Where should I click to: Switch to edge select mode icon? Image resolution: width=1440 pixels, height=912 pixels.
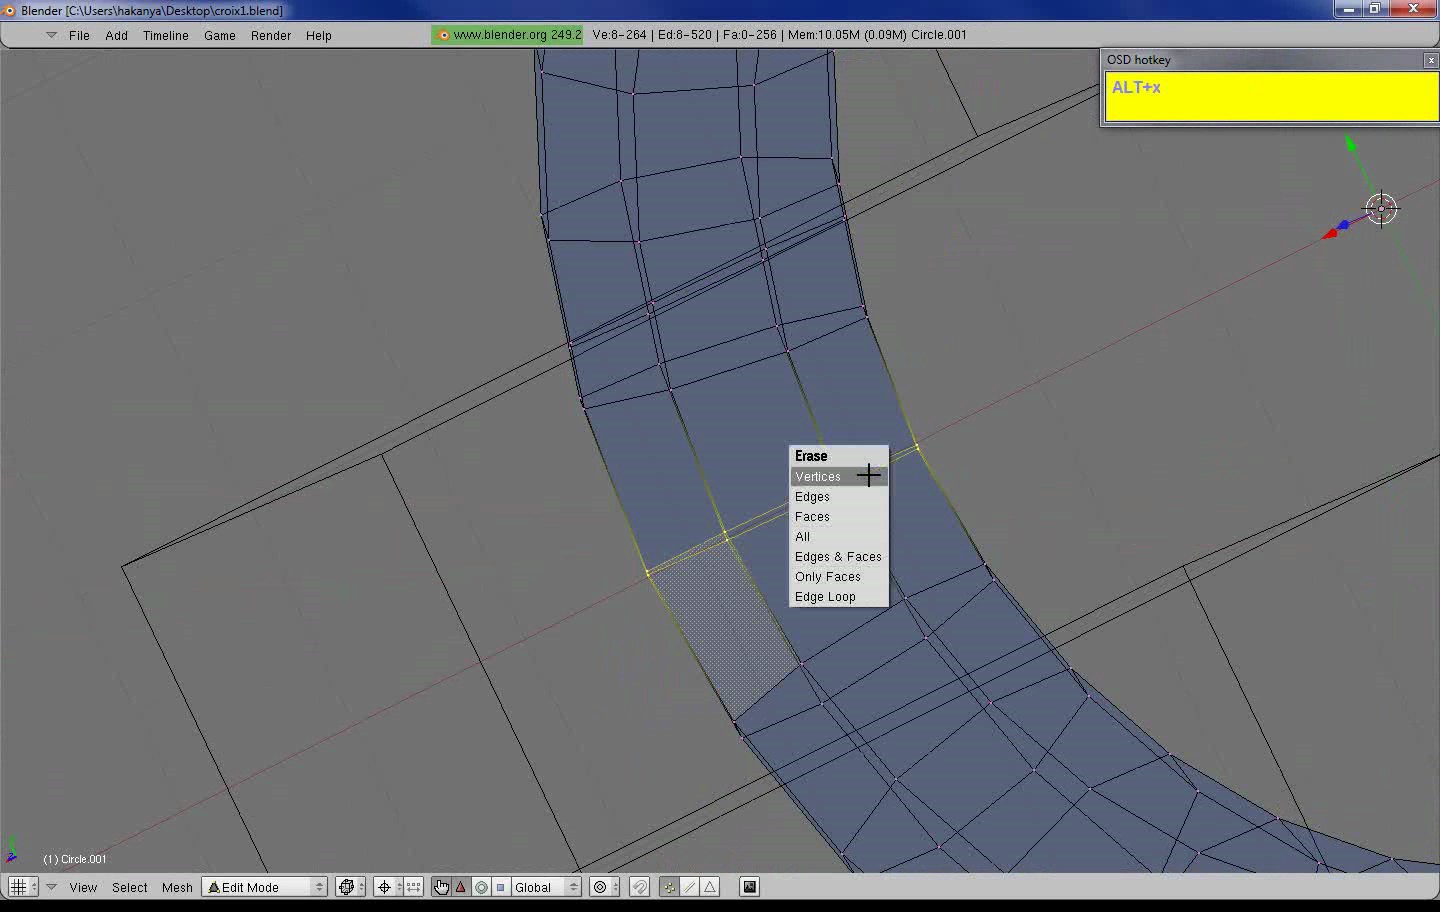coord(690,887)
